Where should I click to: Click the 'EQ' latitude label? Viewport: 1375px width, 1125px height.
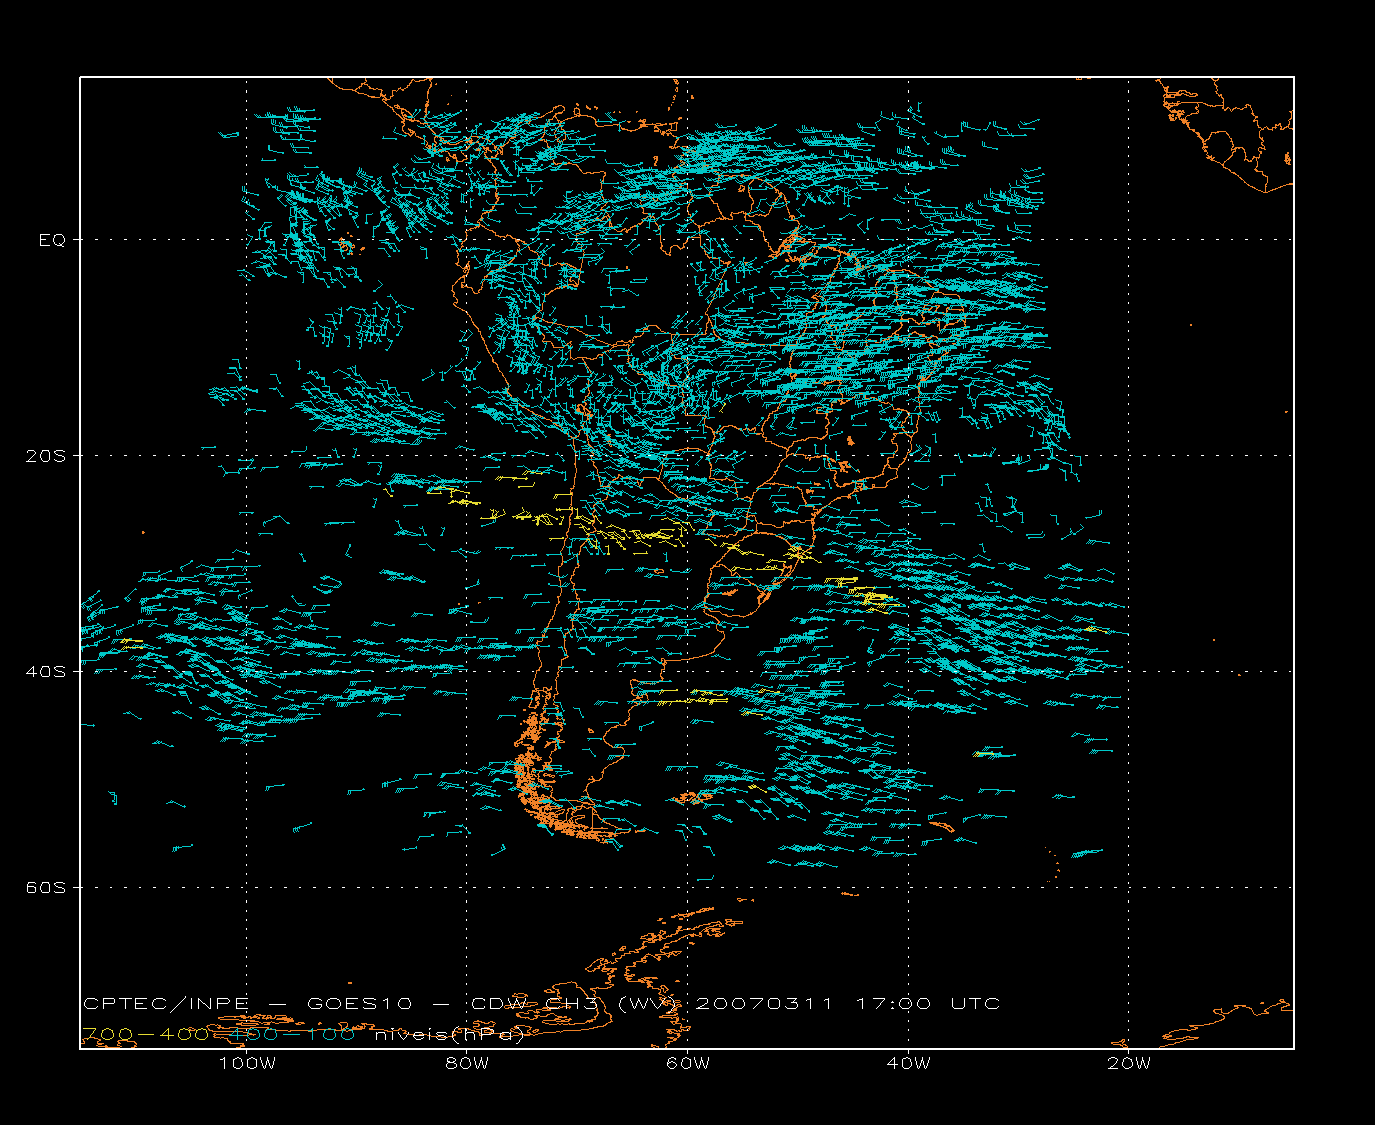click(52, 240)
